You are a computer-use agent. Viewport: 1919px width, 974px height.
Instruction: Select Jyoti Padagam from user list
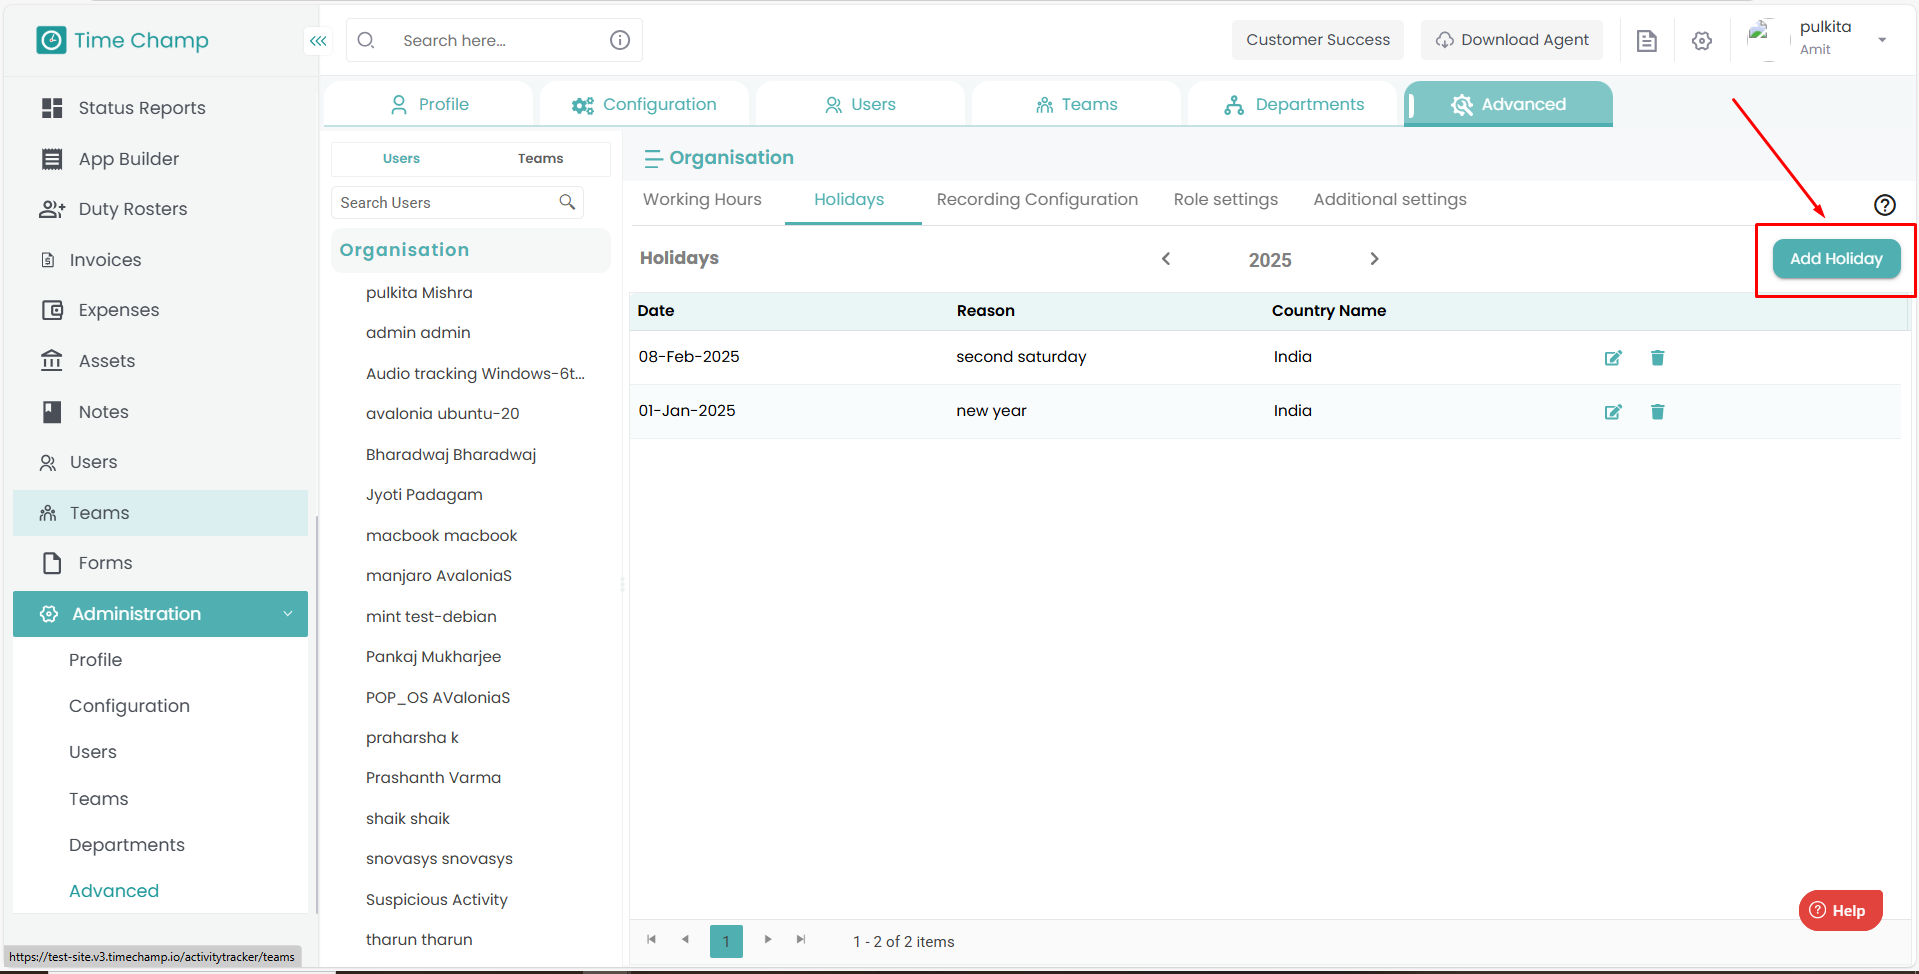tap(424, 495)
